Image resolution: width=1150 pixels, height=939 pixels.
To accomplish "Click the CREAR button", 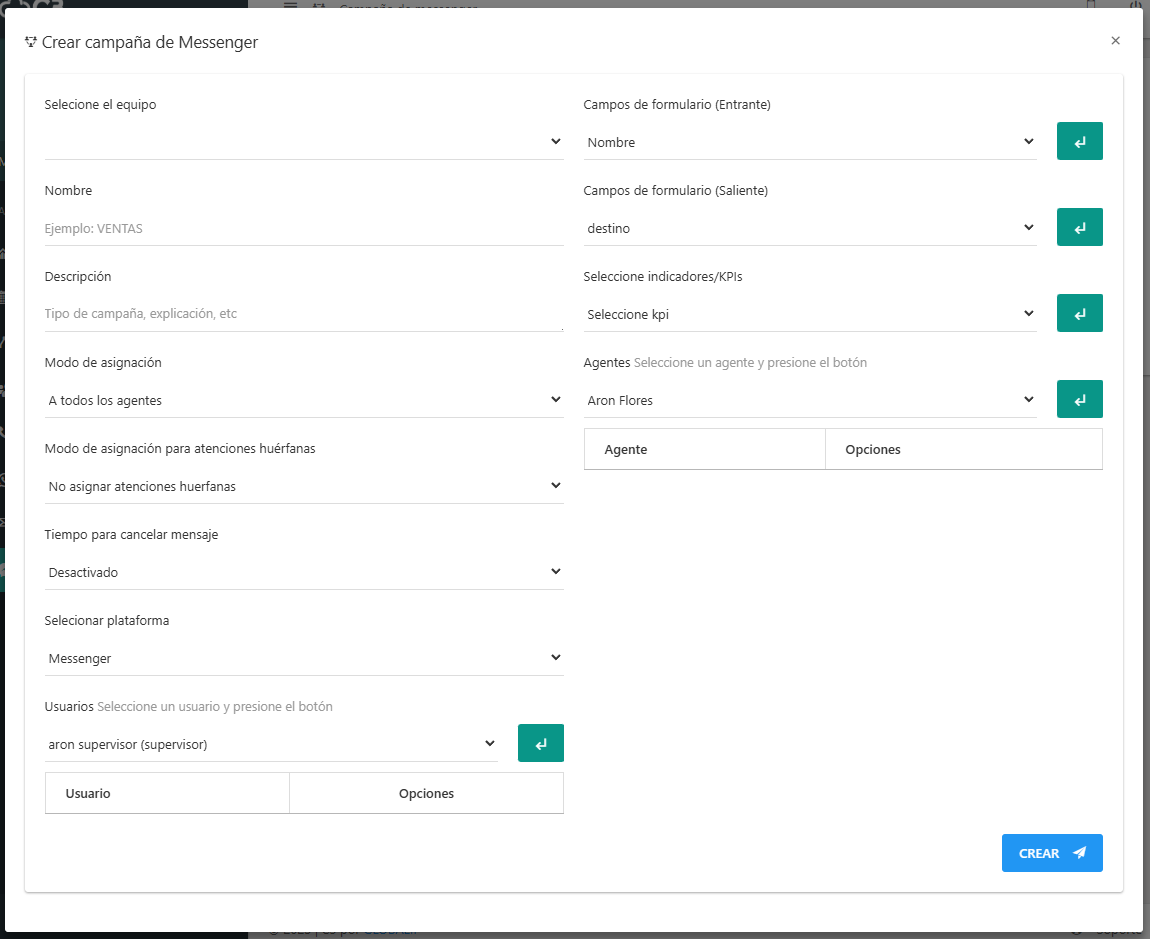I will (1051, 853).
